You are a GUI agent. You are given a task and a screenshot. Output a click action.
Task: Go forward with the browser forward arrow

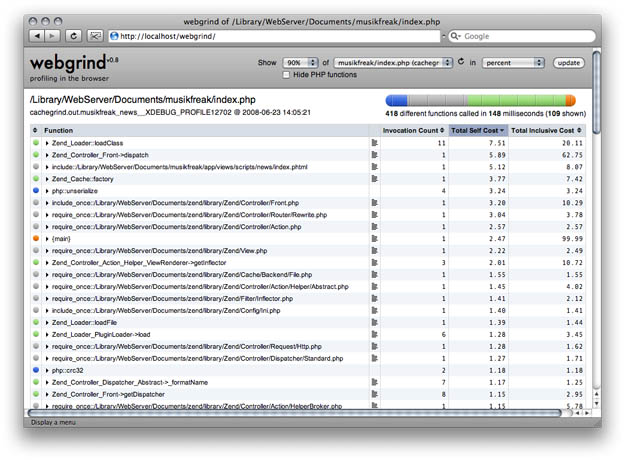tap(52, 36)
